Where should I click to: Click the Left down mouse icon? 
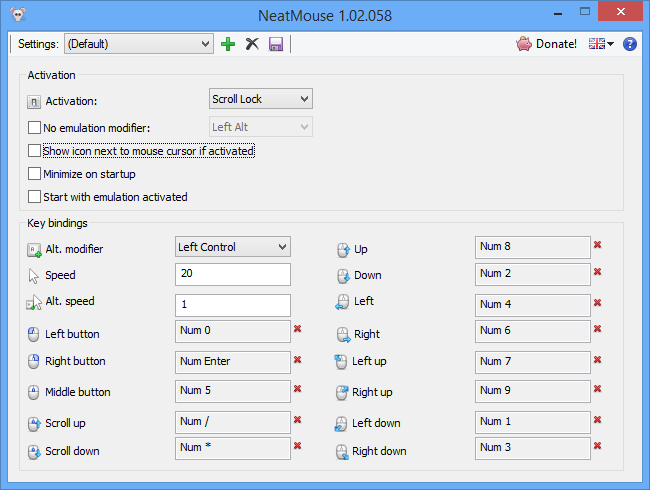(341, 424)
